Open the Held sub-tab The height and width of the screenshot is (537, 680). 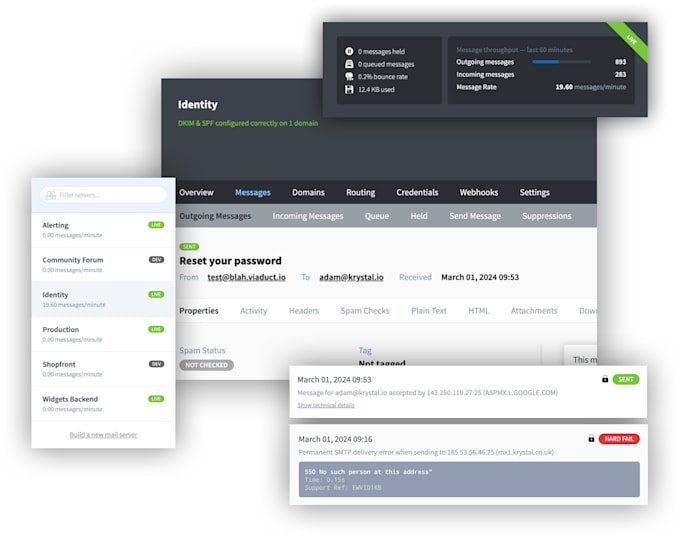419,216
